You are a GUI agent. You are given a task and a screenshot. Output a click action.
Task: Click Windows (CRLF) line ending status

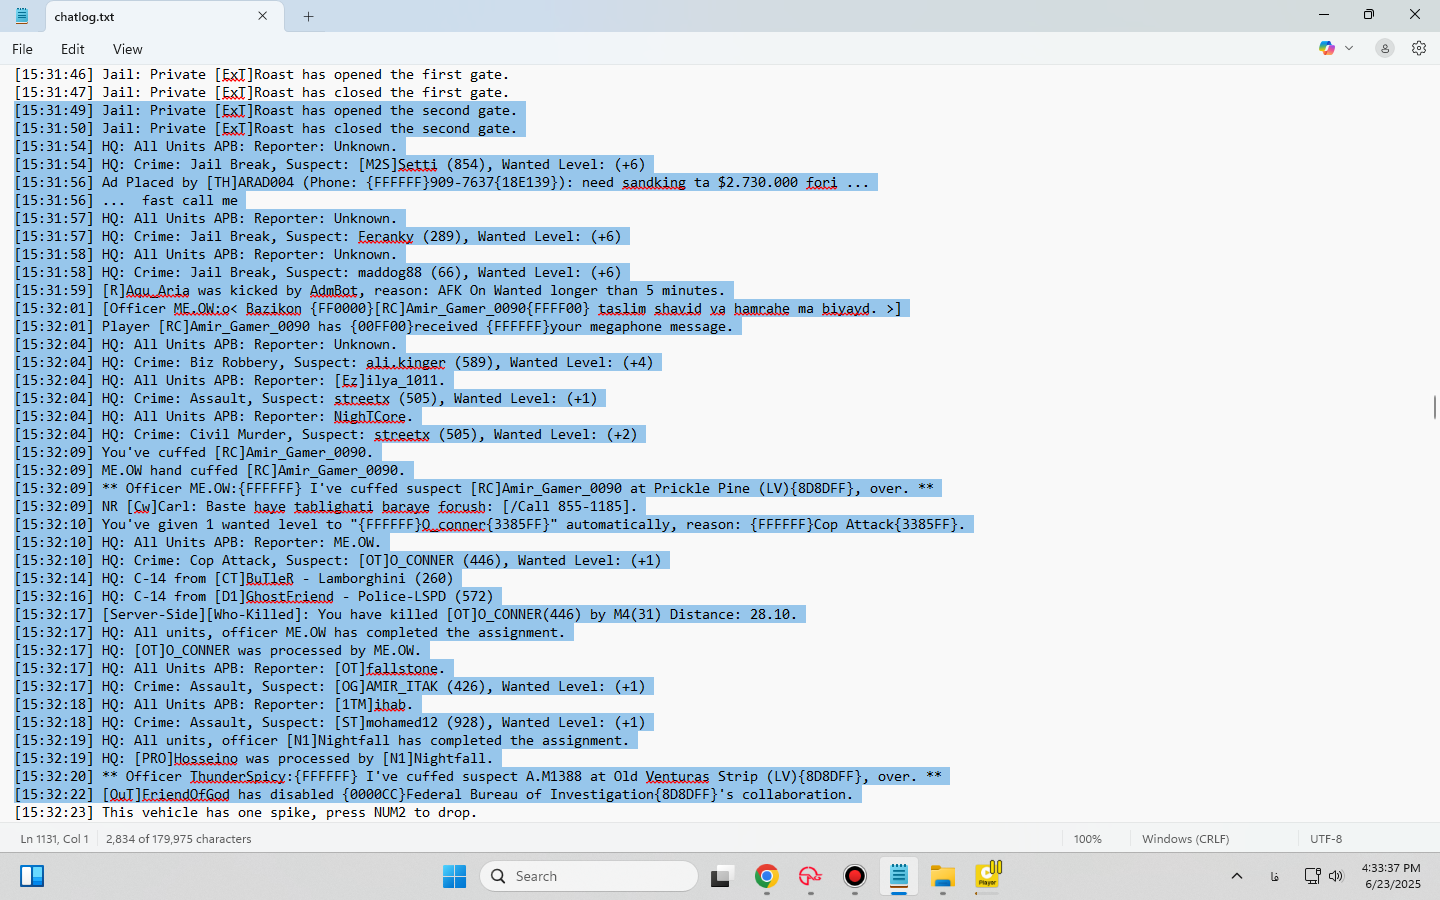tap(1186, 839)
